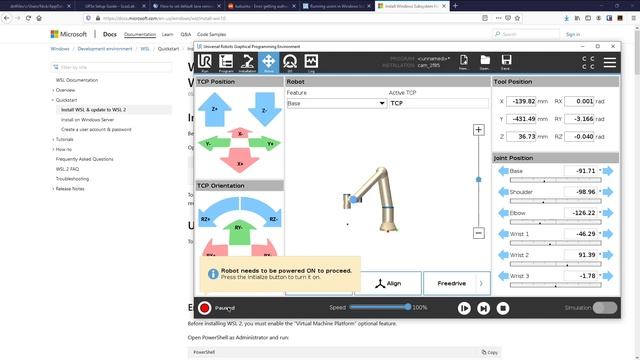Decrease Elbow joint with left arrow
640x360 pixels.
[x=503, y=213]
